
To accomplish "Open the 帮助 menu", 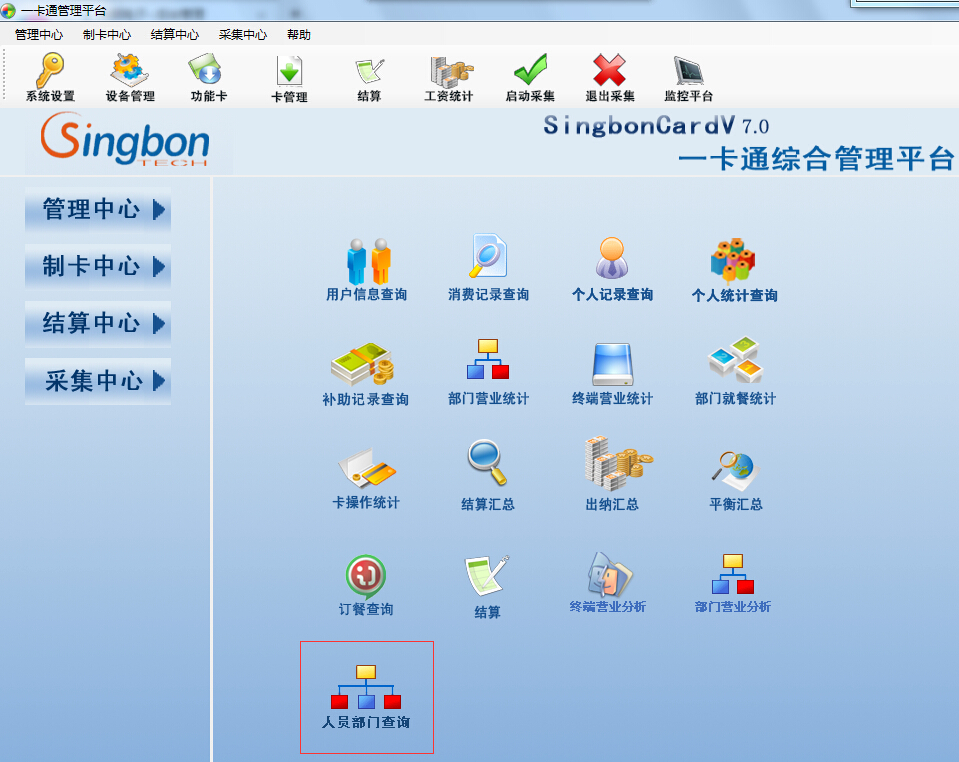I will pyautogui.click(x=299, y=35).
